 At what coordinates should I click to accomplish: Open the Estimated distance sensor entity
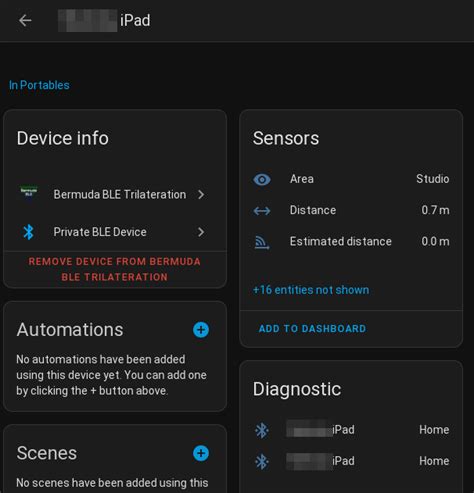coord(340,242)
